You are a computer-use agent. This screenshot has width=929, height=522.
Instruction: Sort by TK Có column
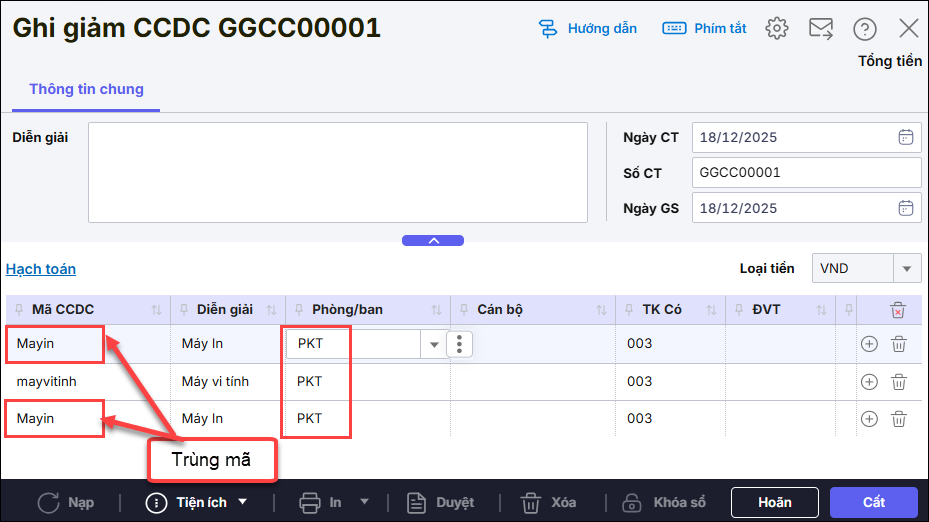tap(712, 310)
